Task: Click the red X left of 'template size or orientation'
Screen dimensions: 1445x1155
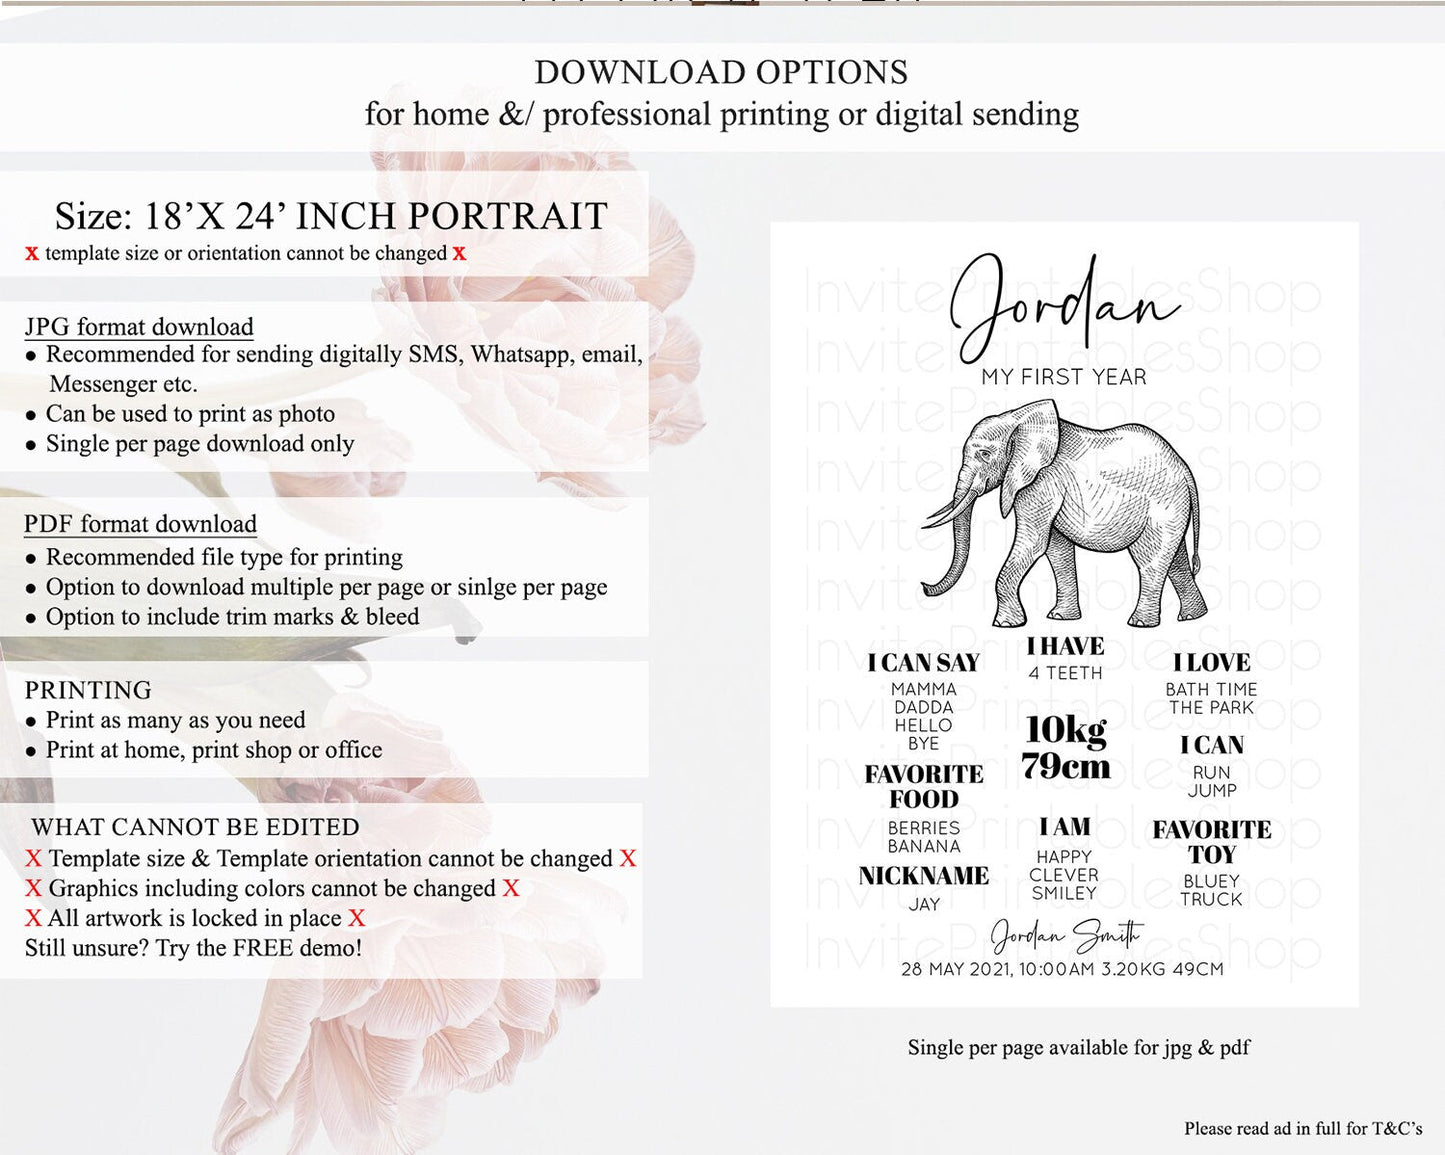Action: pyautogui.click(x=32, y=254)
